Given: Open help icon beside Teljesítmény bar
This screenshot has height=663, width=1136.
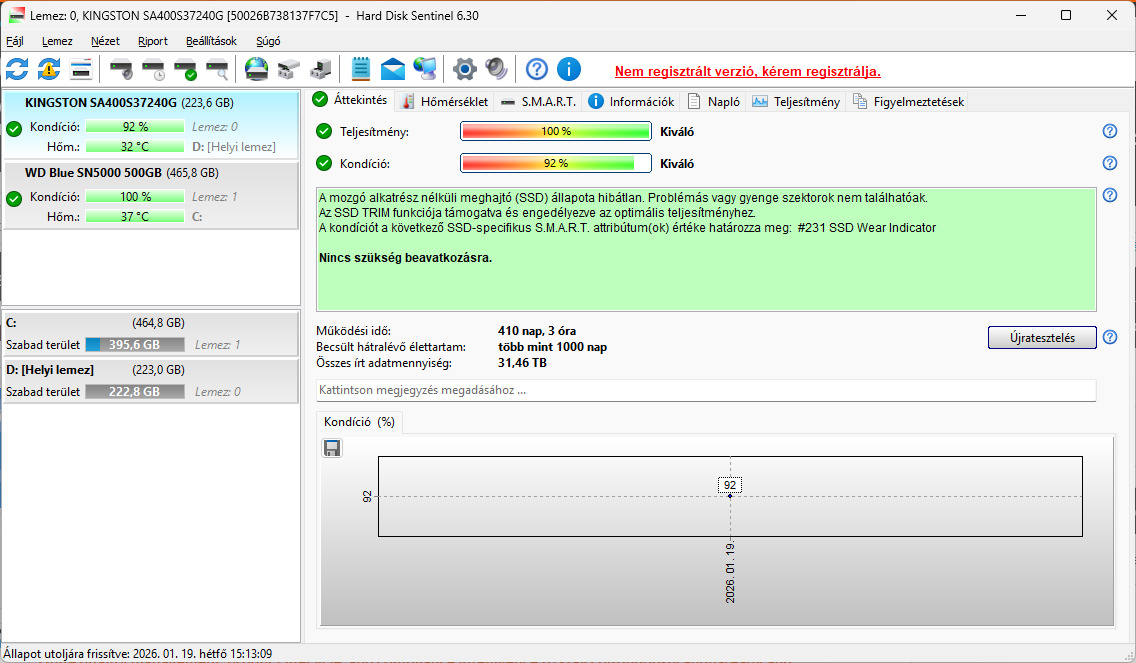Looking at the screenshot, I should [1109, 131].
